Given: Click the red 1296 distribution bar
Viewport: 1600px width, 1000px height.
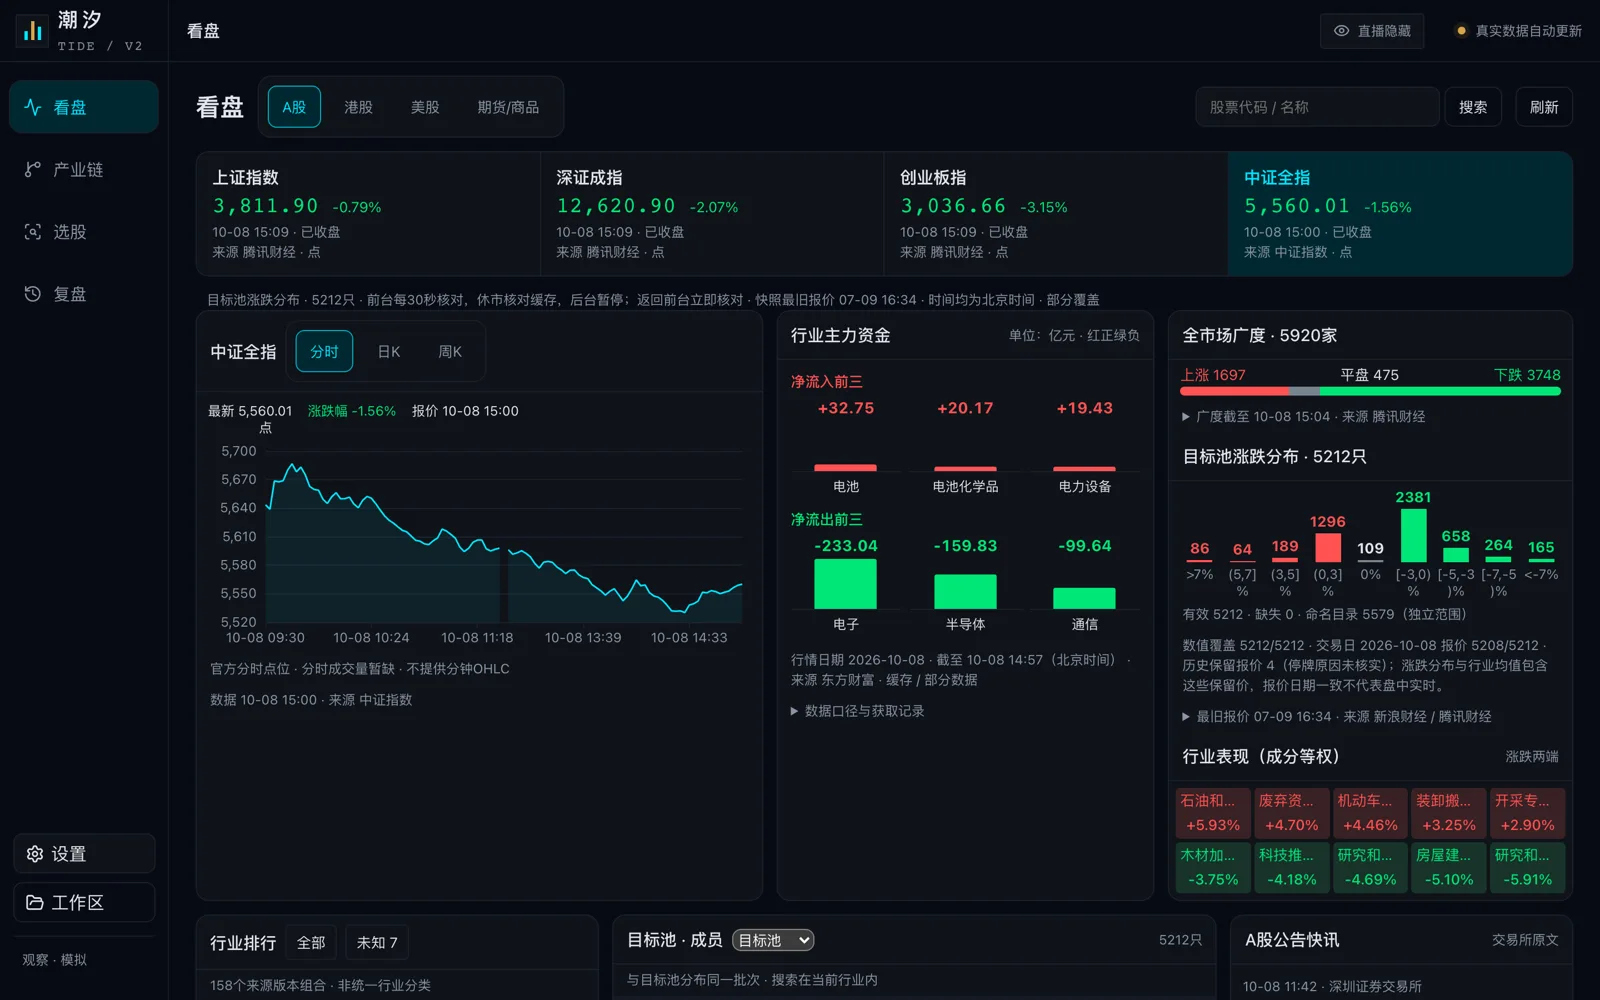Looking at the screenshot, I should [x=1328, y=548].
